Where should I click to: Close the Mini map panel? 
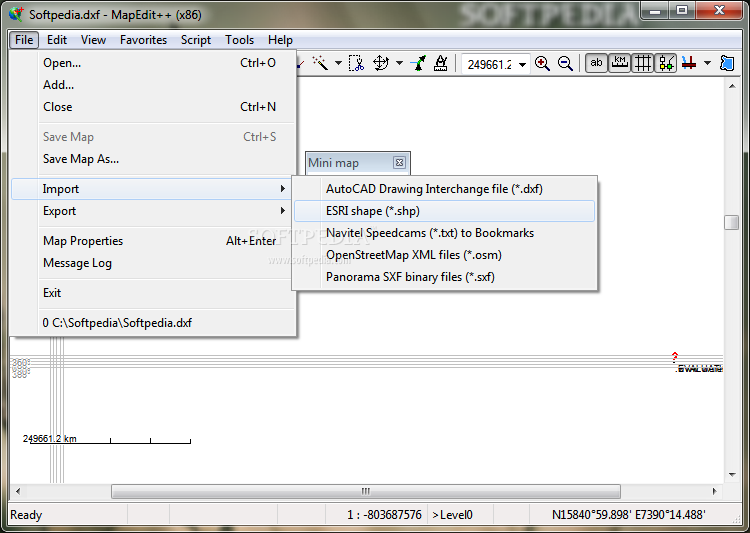399,163
